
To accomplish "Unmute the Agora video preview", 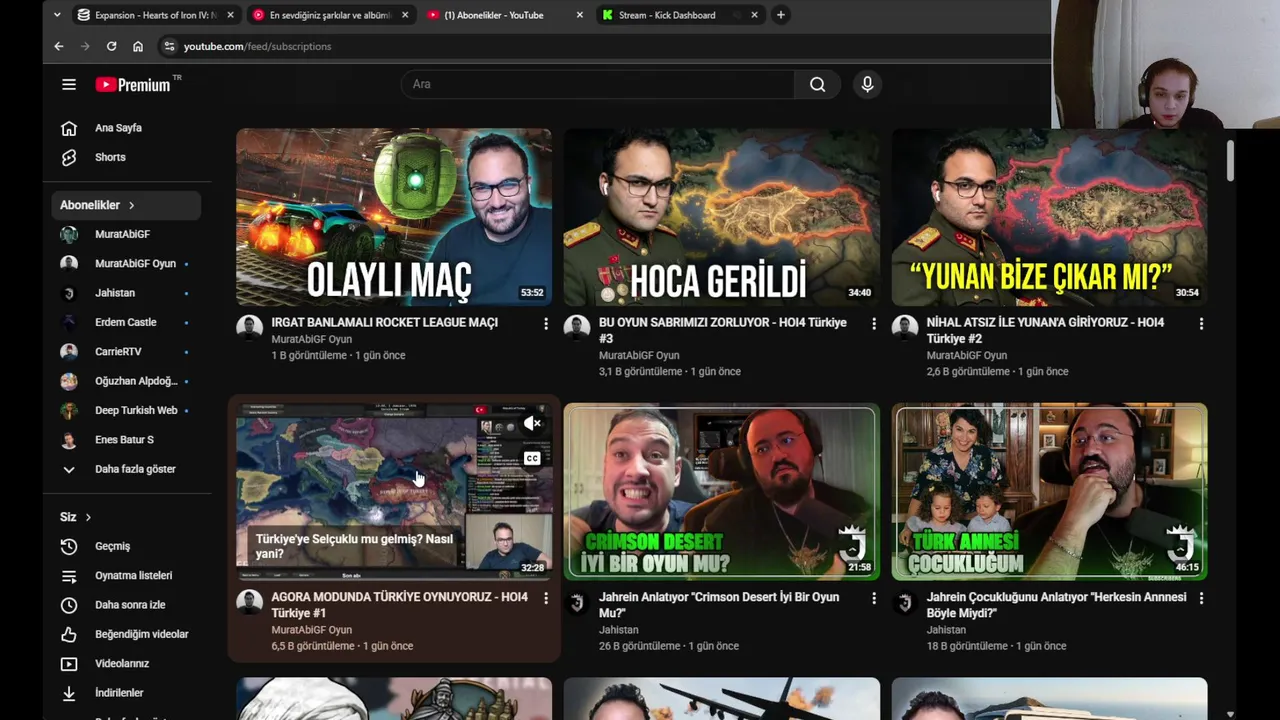I will [532, 424].
